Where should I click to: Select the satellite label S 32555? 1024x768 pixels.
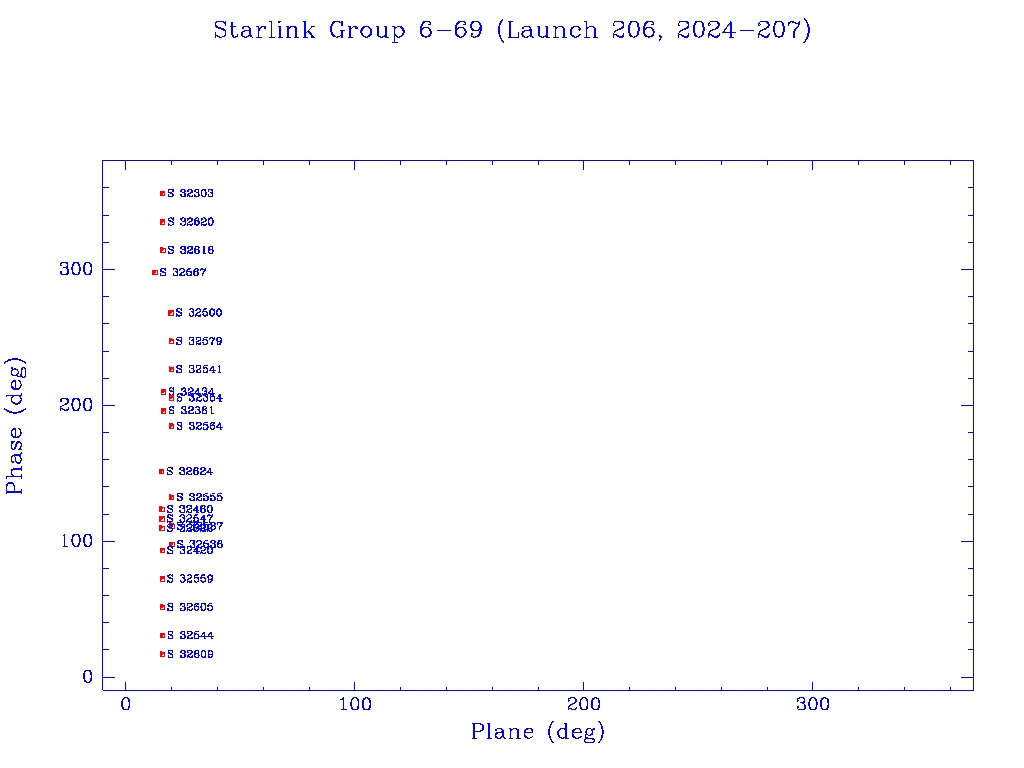click(x=199, y=498)
